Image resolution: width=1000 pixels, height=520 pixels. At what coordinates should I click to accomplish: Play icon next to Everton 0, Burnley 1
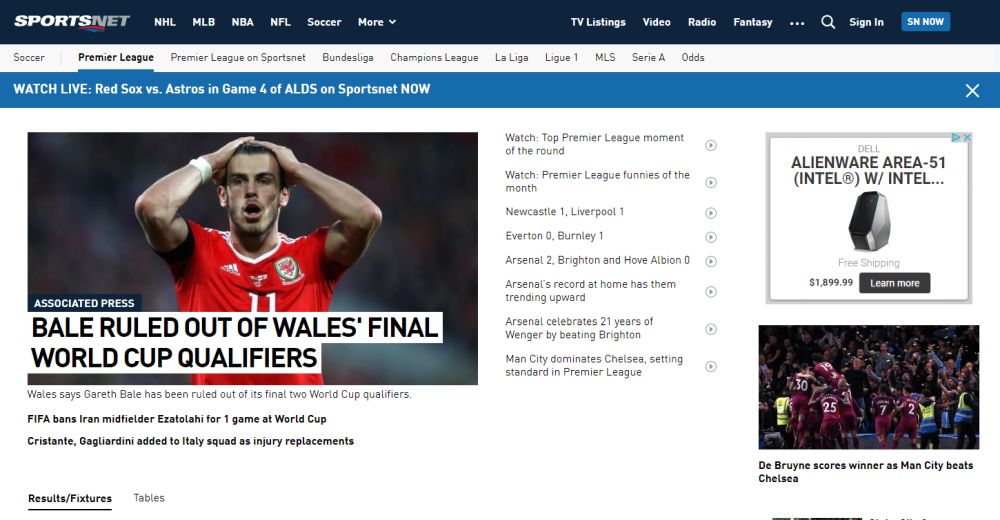click(x=710, y=237)
